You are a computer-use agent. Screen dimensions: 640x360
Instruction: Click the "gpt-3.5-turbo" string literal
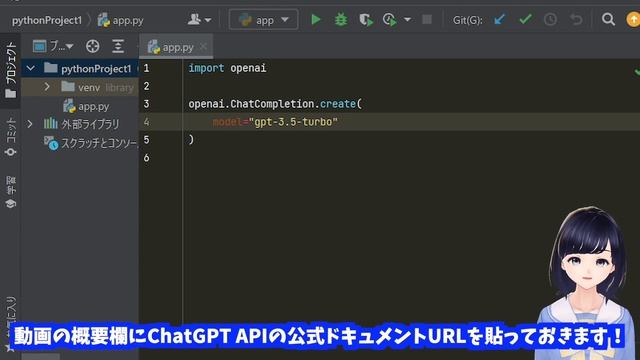[293, 122]
